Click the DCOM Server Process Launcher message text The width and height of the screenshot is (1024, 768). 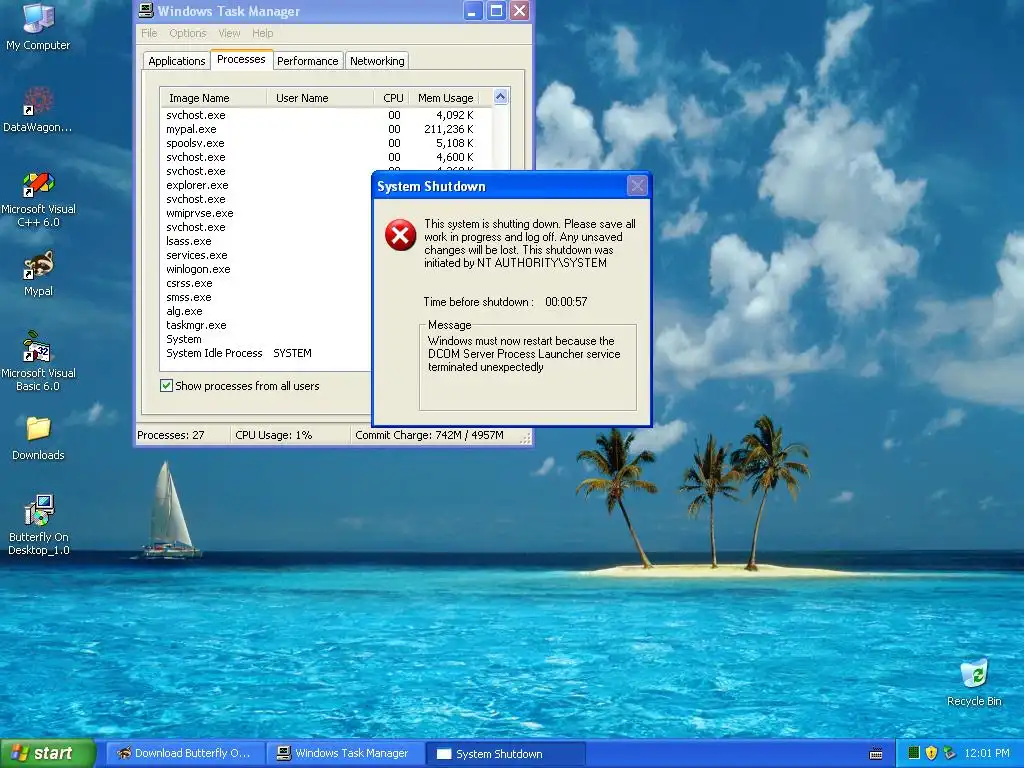click(524, 354)
